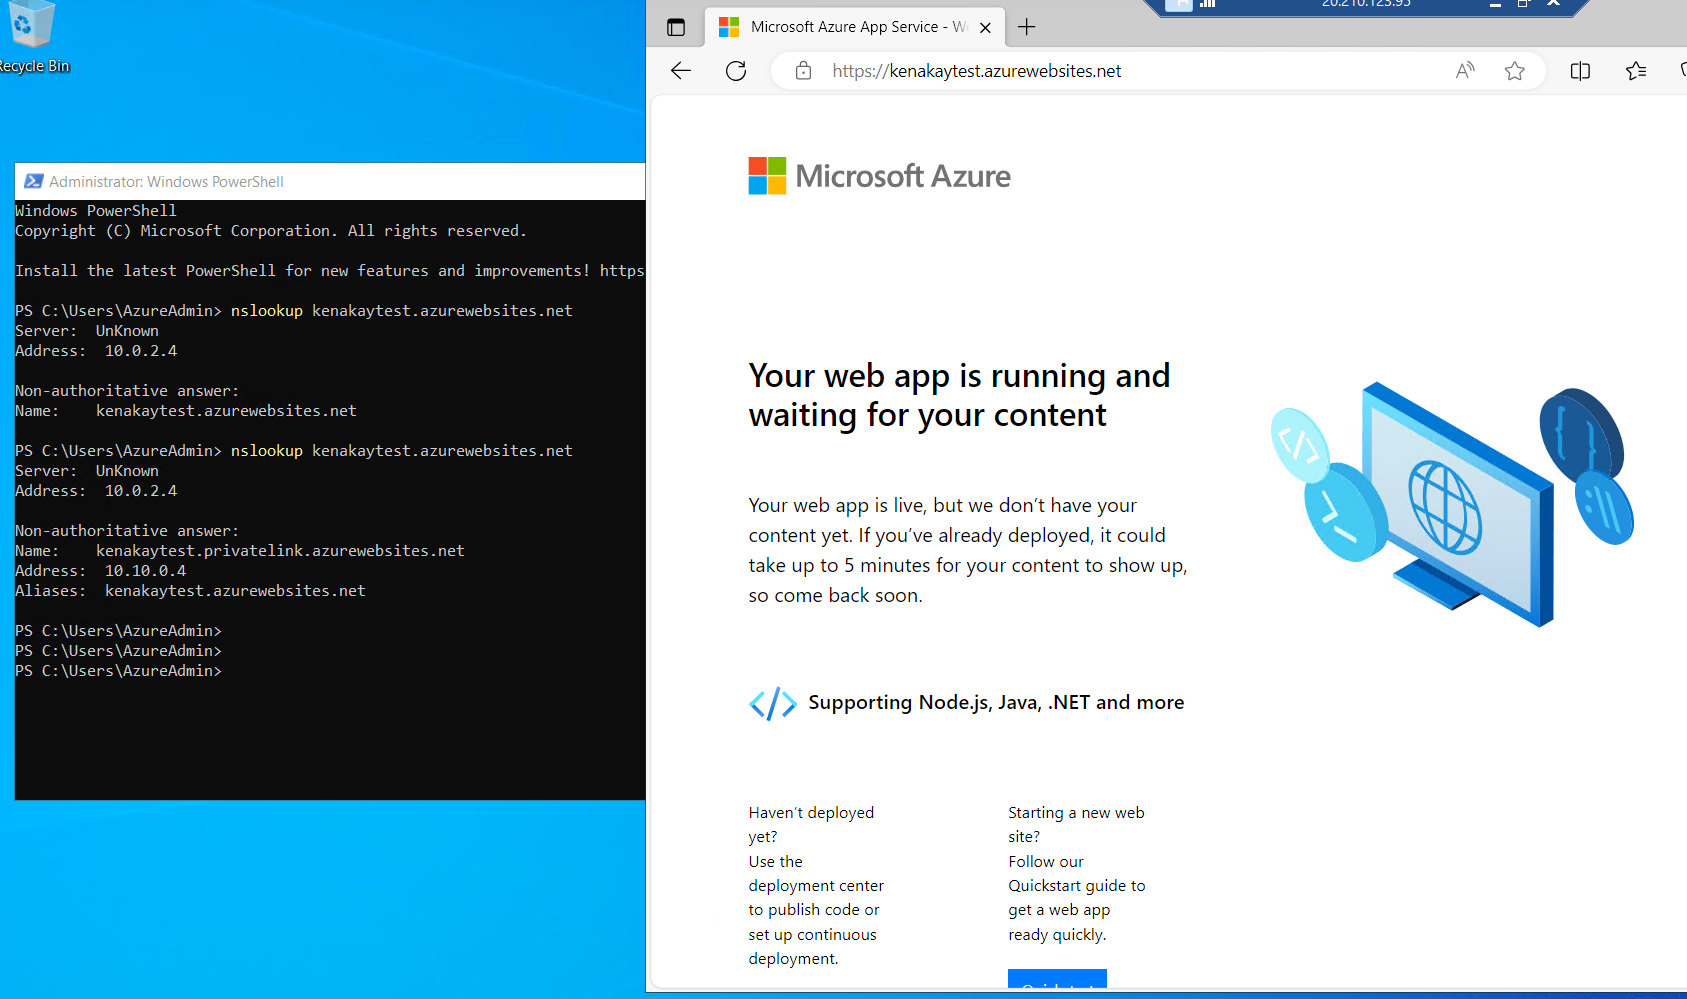The width and height of the screenshot is (1687, 999).
Task: Open a new browser tab with plus
Action: point(1026,27)
